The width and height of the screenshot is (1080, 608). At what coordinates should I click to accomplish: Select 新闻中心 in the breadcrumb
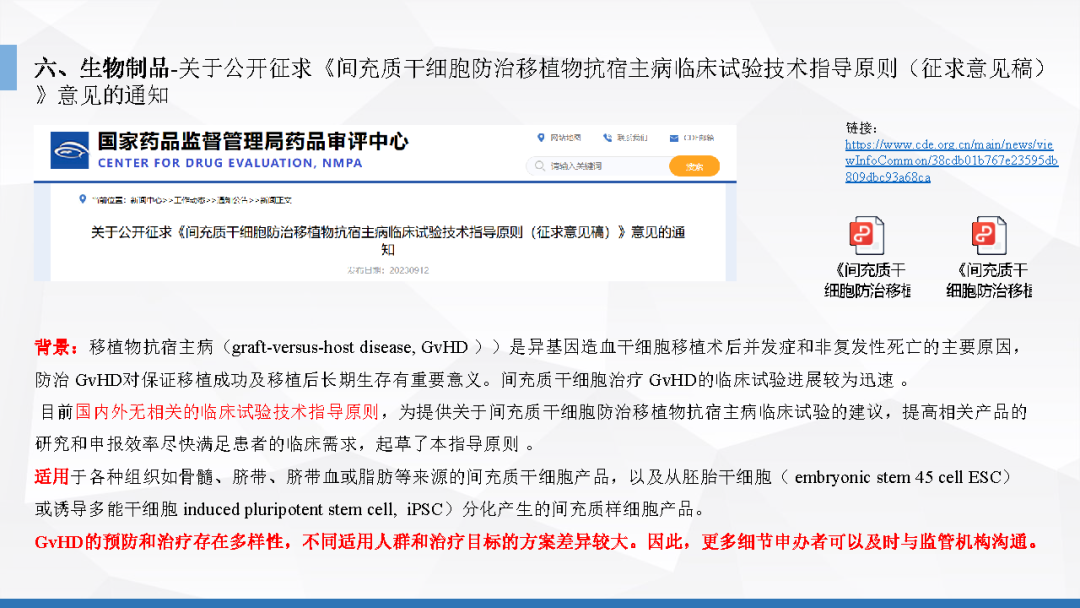pos(146,200)
